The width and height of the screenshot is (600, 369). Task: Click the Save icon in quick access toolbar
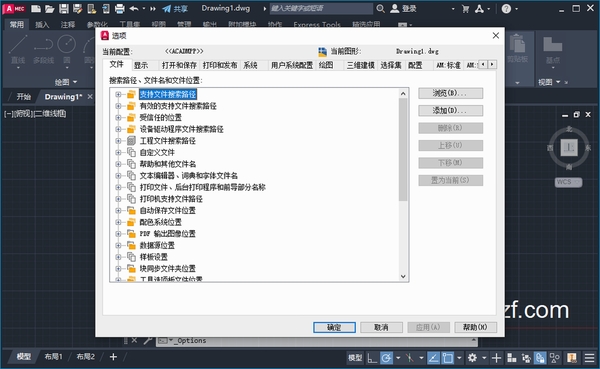(64, 8)
